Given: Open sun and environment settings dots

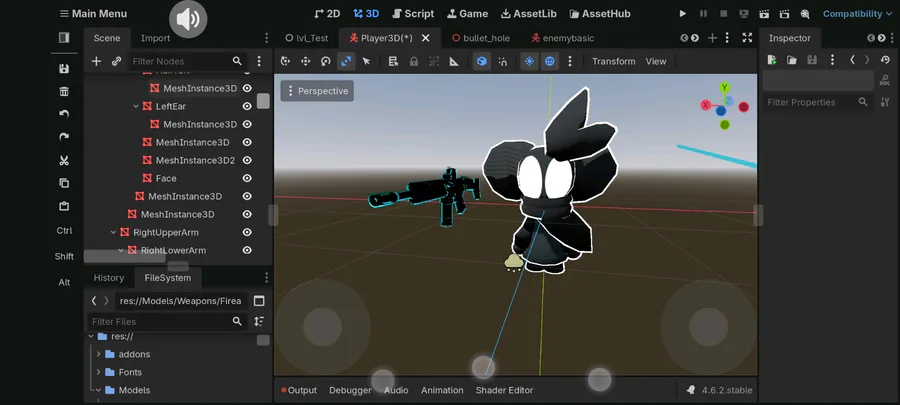Looking at the screenshot, I should 569,61.
